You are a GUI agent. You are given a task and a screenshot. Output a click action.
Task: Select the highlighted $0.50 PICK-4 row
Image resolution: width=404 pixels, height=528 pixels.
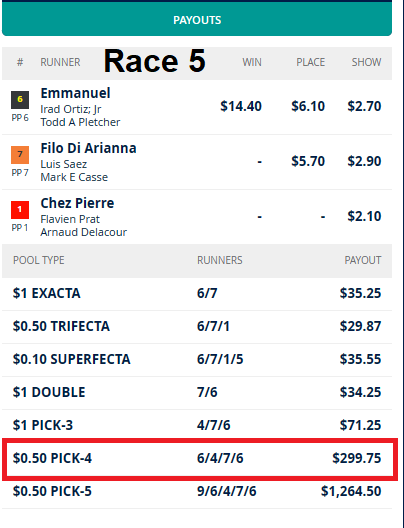point(200,459)
